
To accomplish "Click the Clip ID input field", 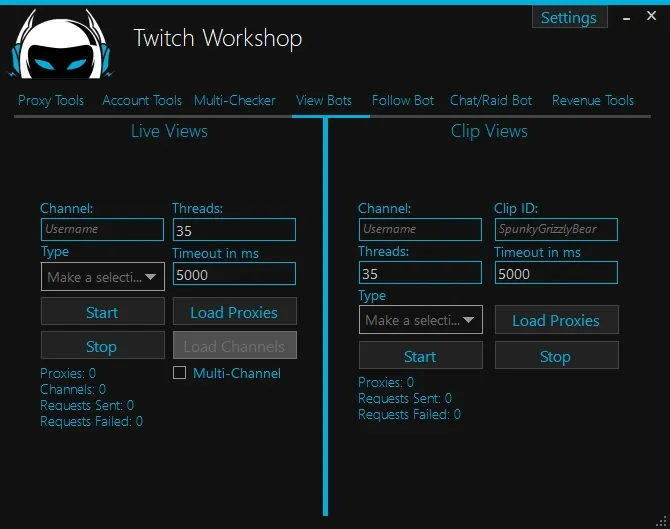I will coord(556,229).
